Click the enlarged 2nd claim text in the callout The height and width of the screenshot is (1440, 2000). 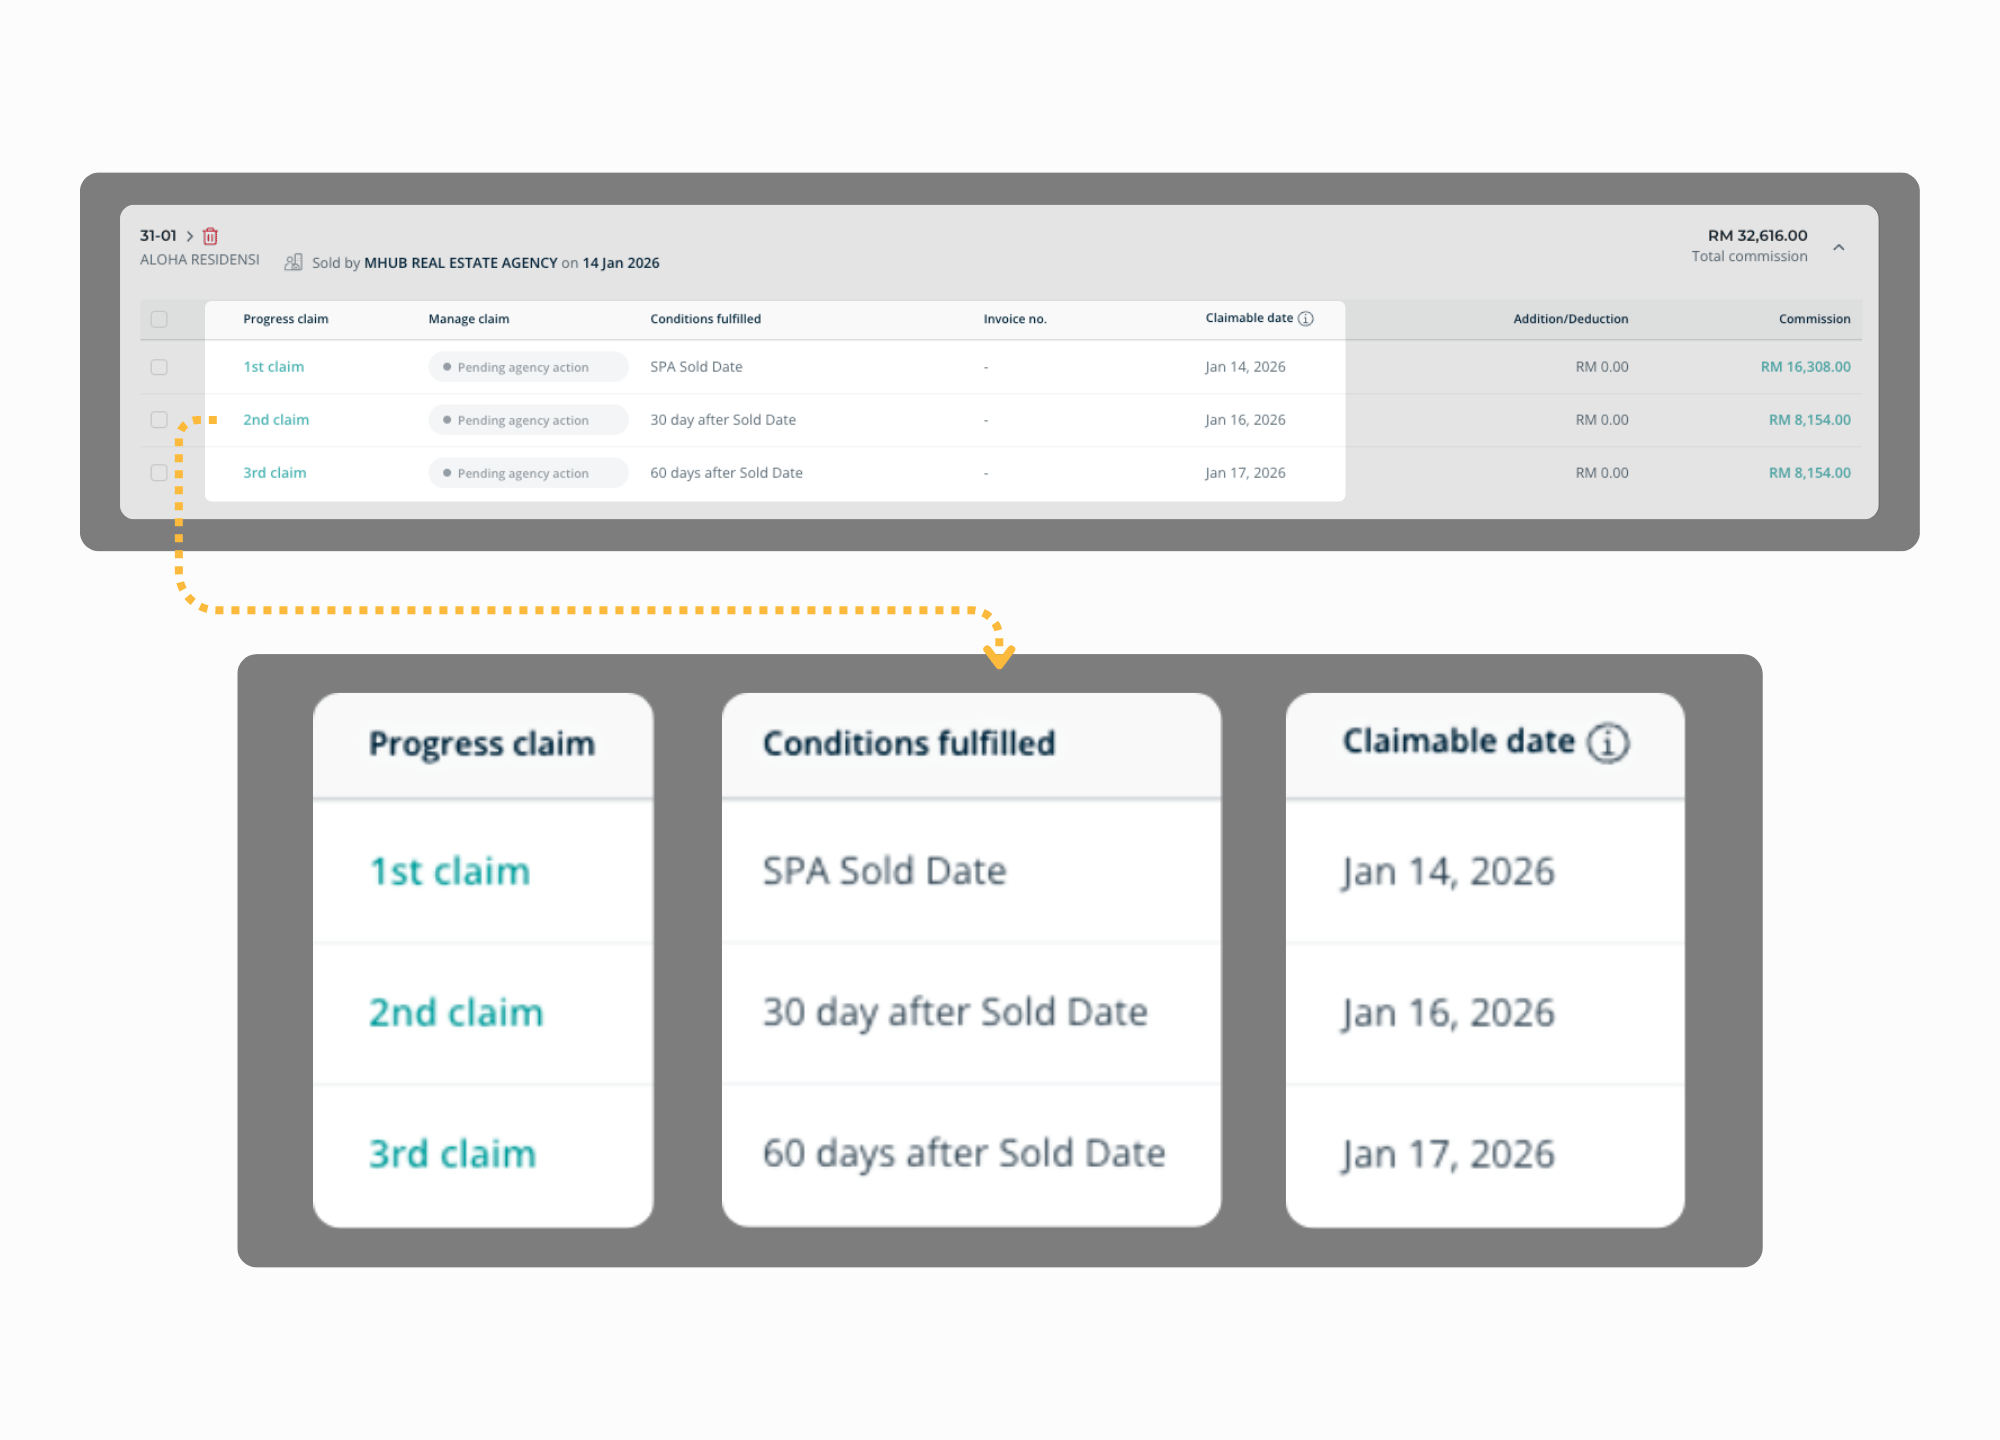click(456, 1012)
